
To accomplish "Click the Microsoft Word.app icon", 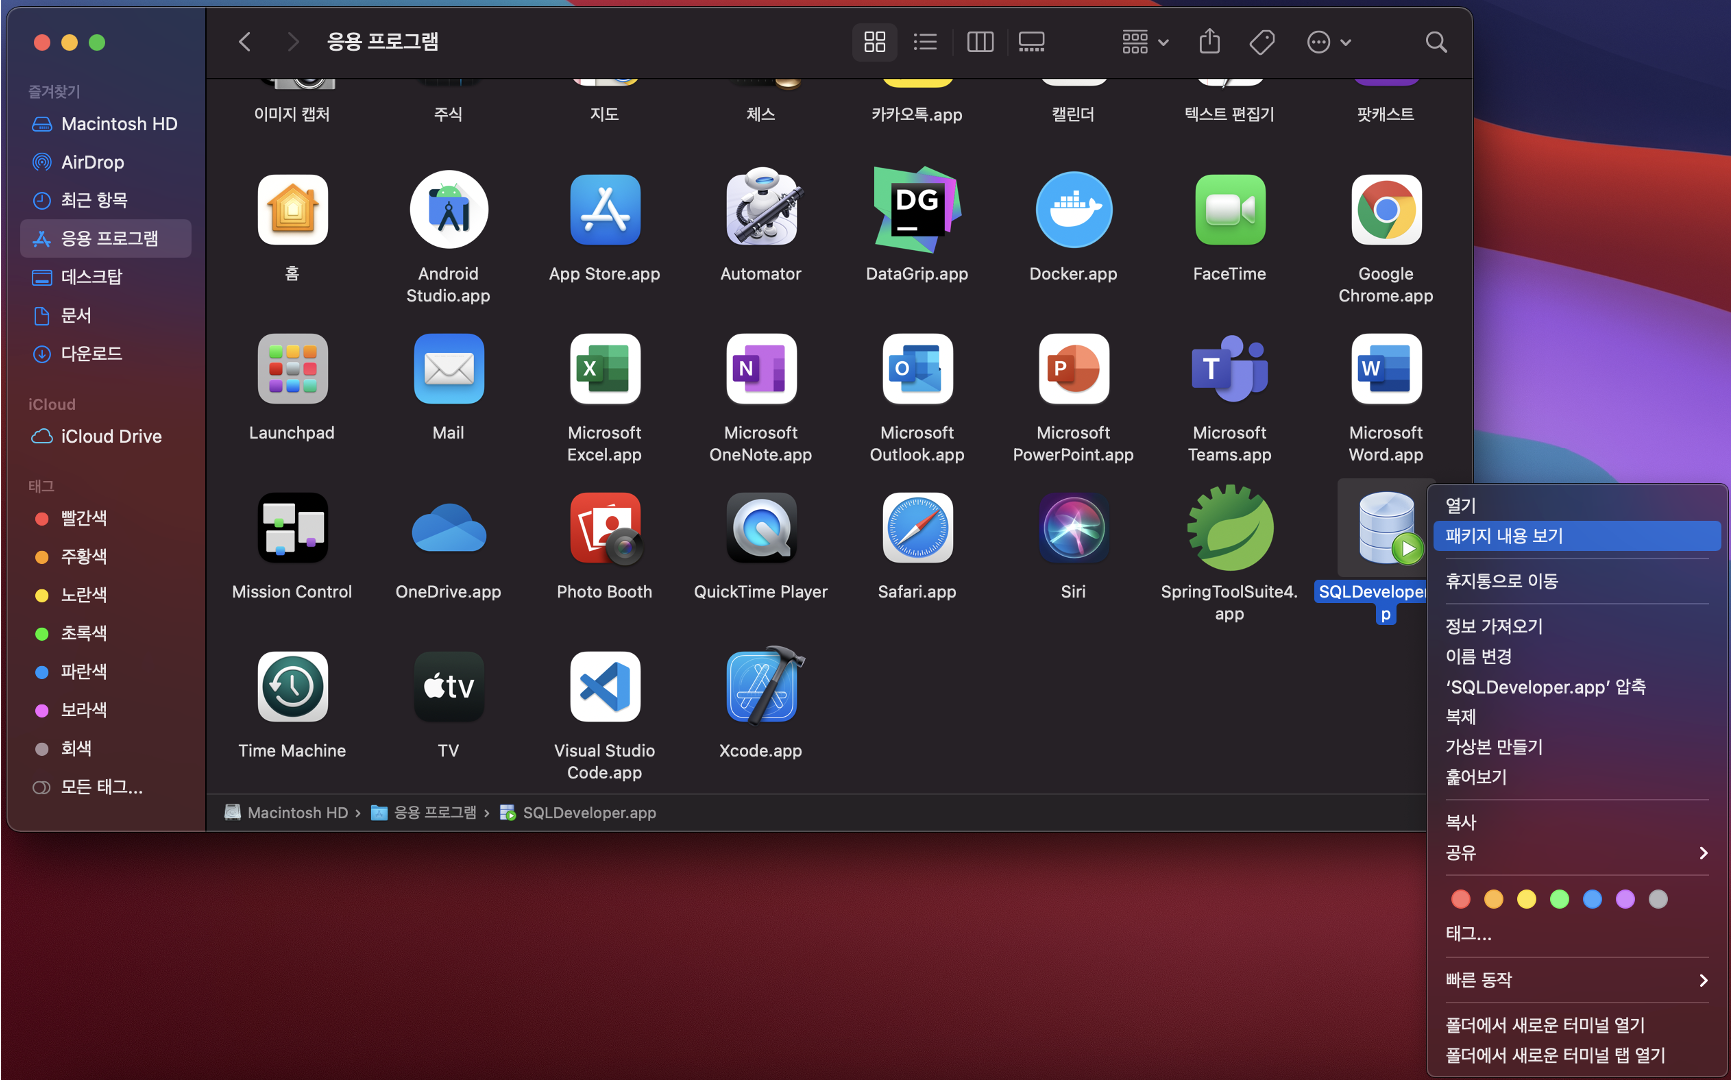I will pos(1386,369).
